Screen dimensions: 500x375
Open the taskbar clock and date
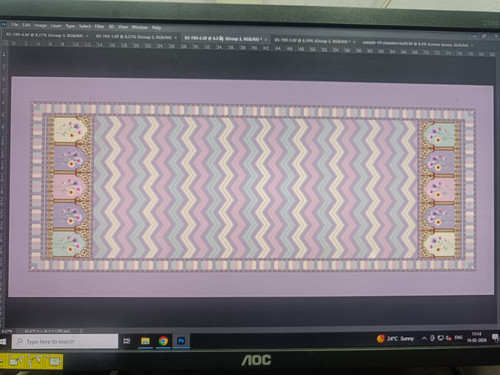click(477, 337)
